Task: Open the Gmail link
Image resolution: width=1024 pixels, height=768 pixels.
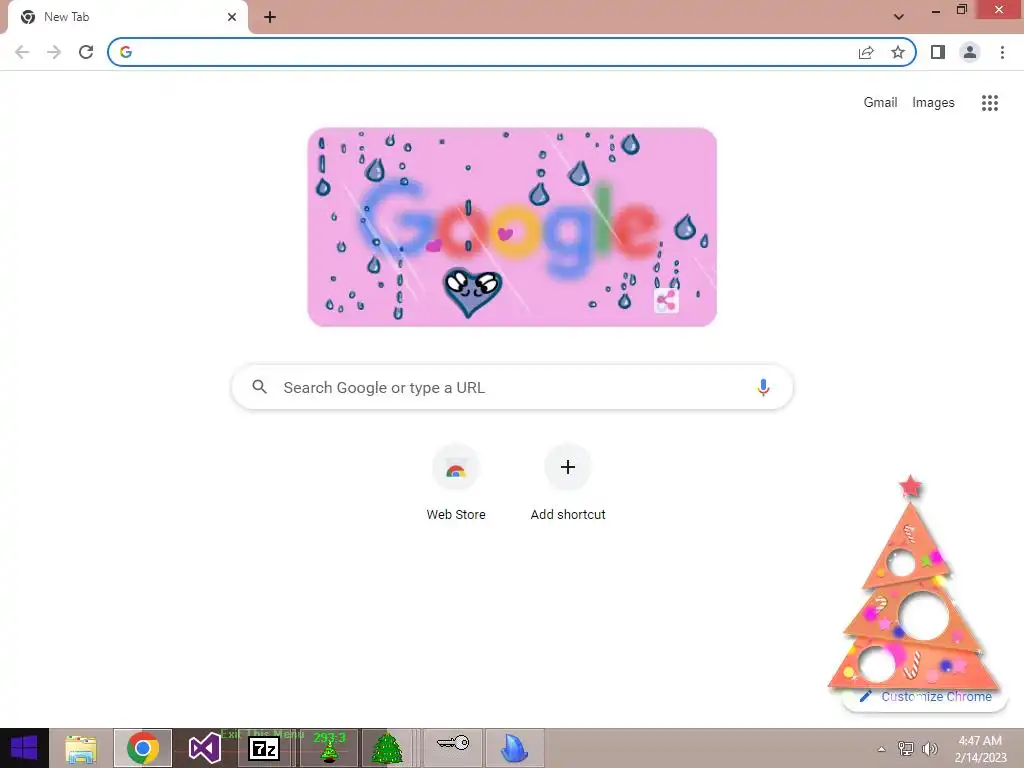Action: pyautogui.click(x=880, y=103)
